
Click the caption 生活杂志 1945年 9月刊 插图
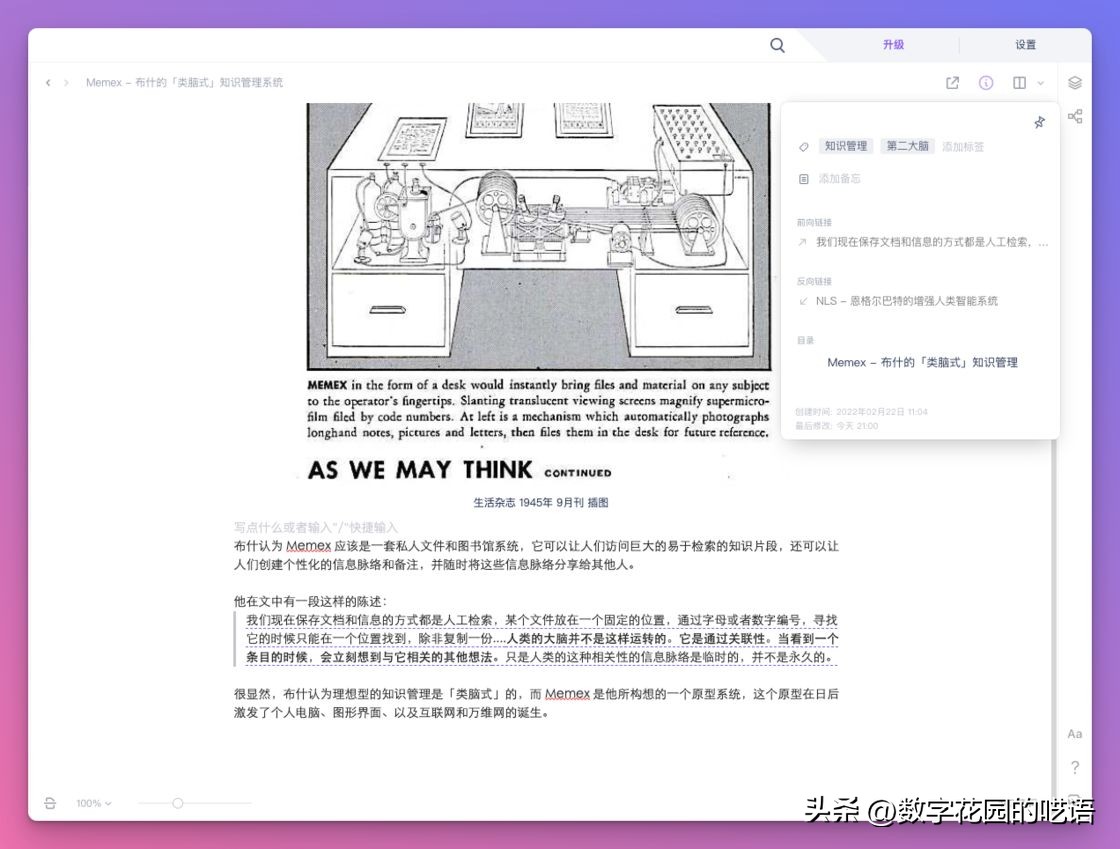click(541, 503)
